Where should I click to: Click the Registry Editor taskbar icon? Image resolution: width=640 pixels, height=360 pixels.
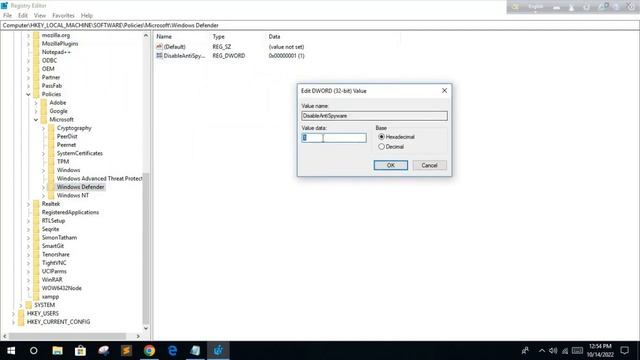click(218, 351)
